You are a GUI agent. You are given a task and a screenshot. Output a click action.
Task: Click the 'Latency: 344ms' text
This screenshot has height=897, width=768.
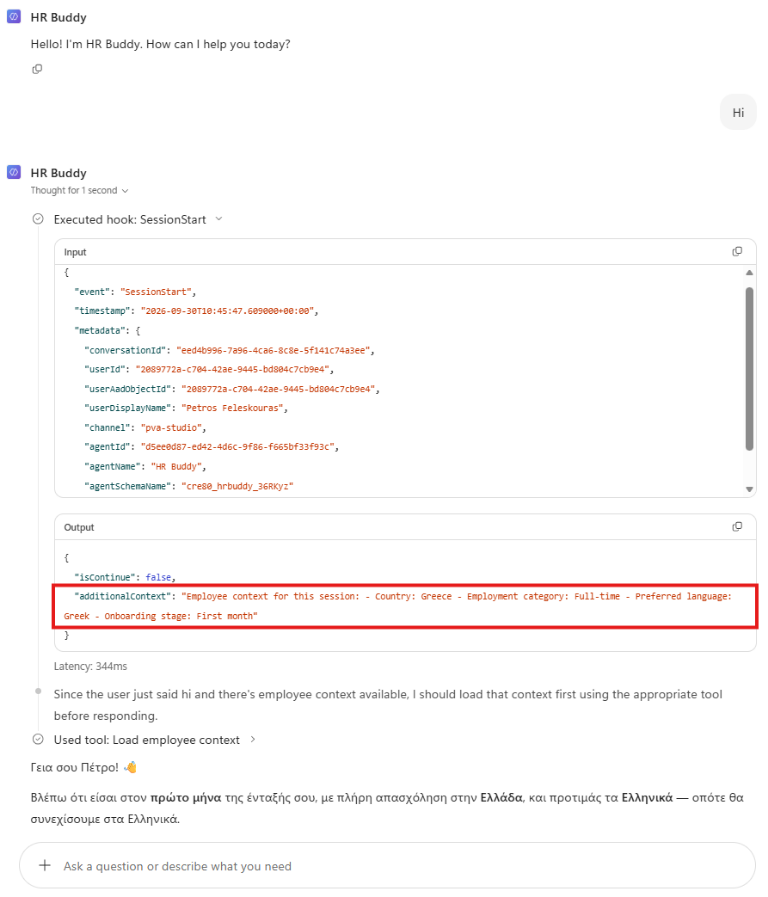point(90,666)
